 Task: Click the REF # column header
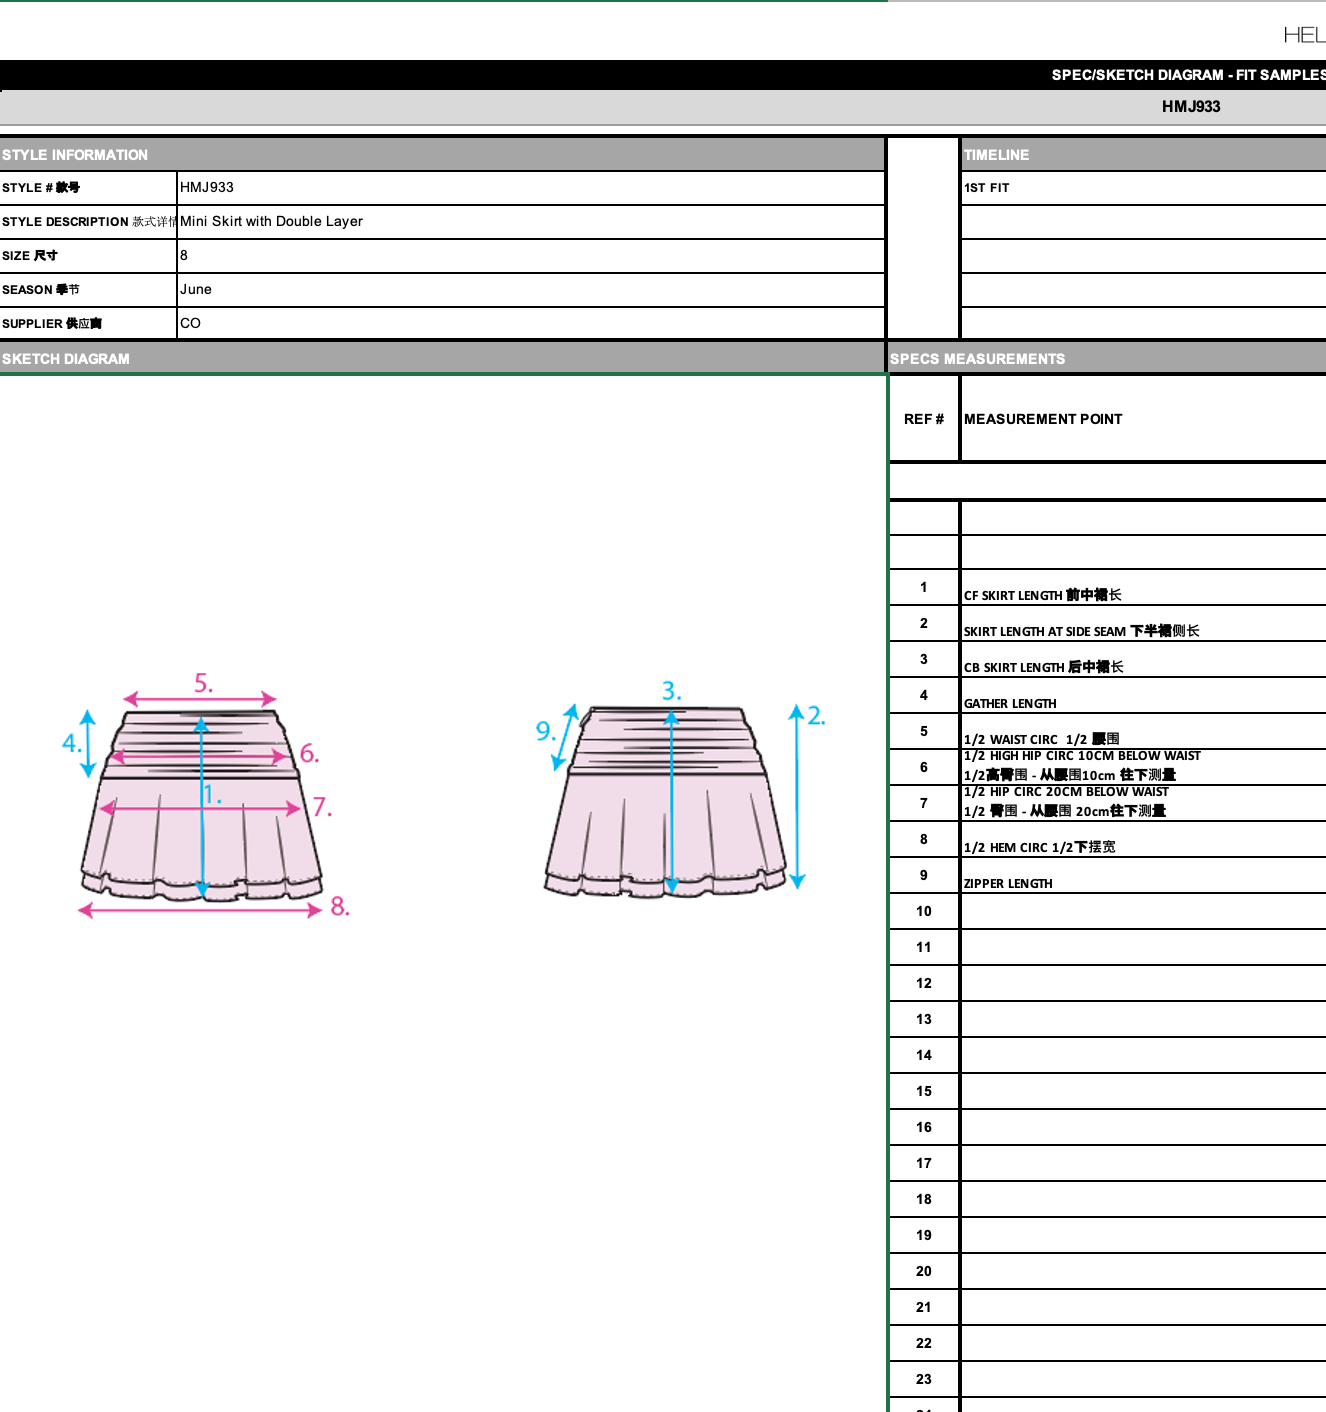924,419
